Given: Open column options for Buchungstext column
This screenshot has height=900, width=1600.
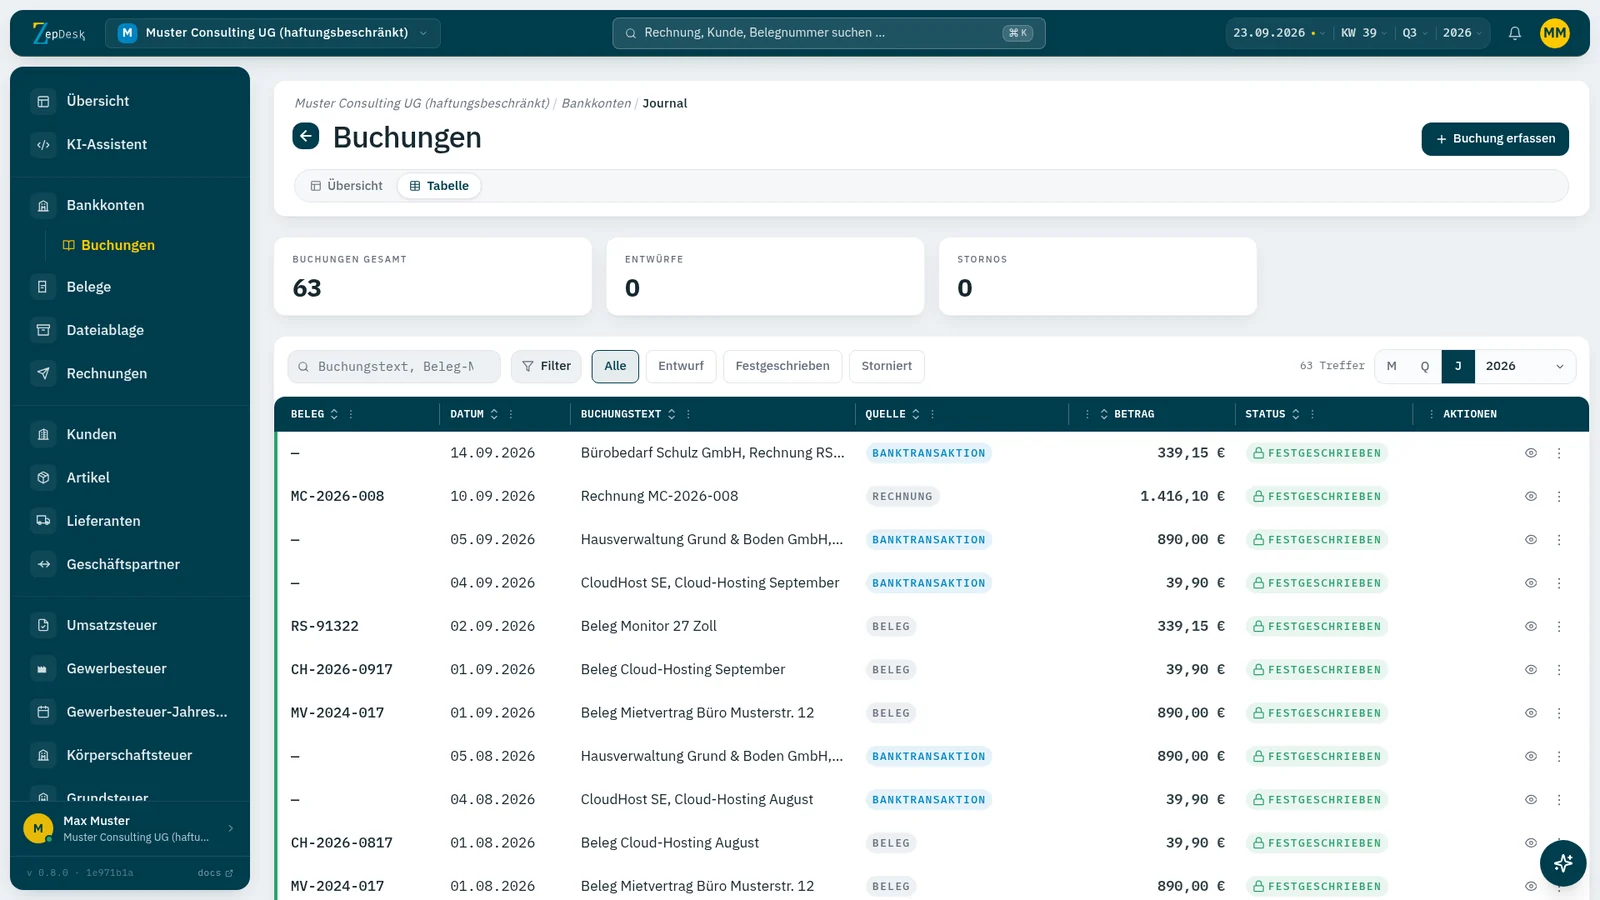Looking at the screenshot, I should (x=688, y=414).
